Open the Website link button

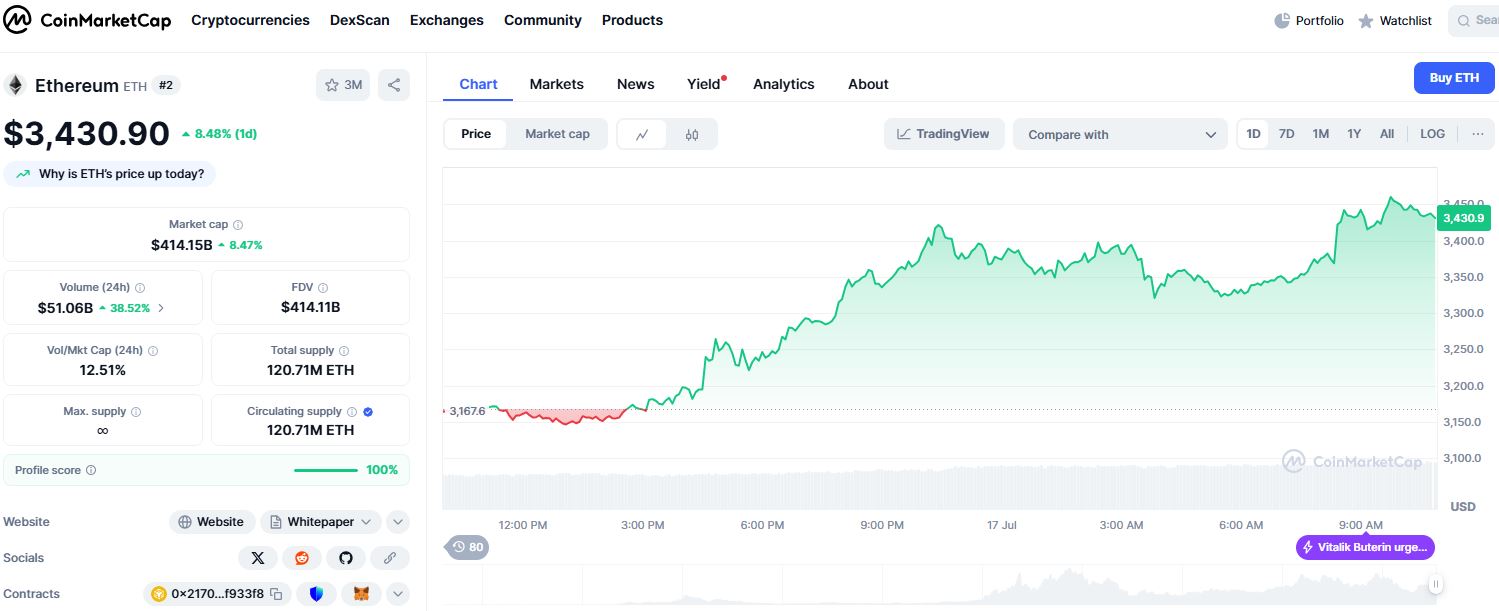[x=211, y=522]
